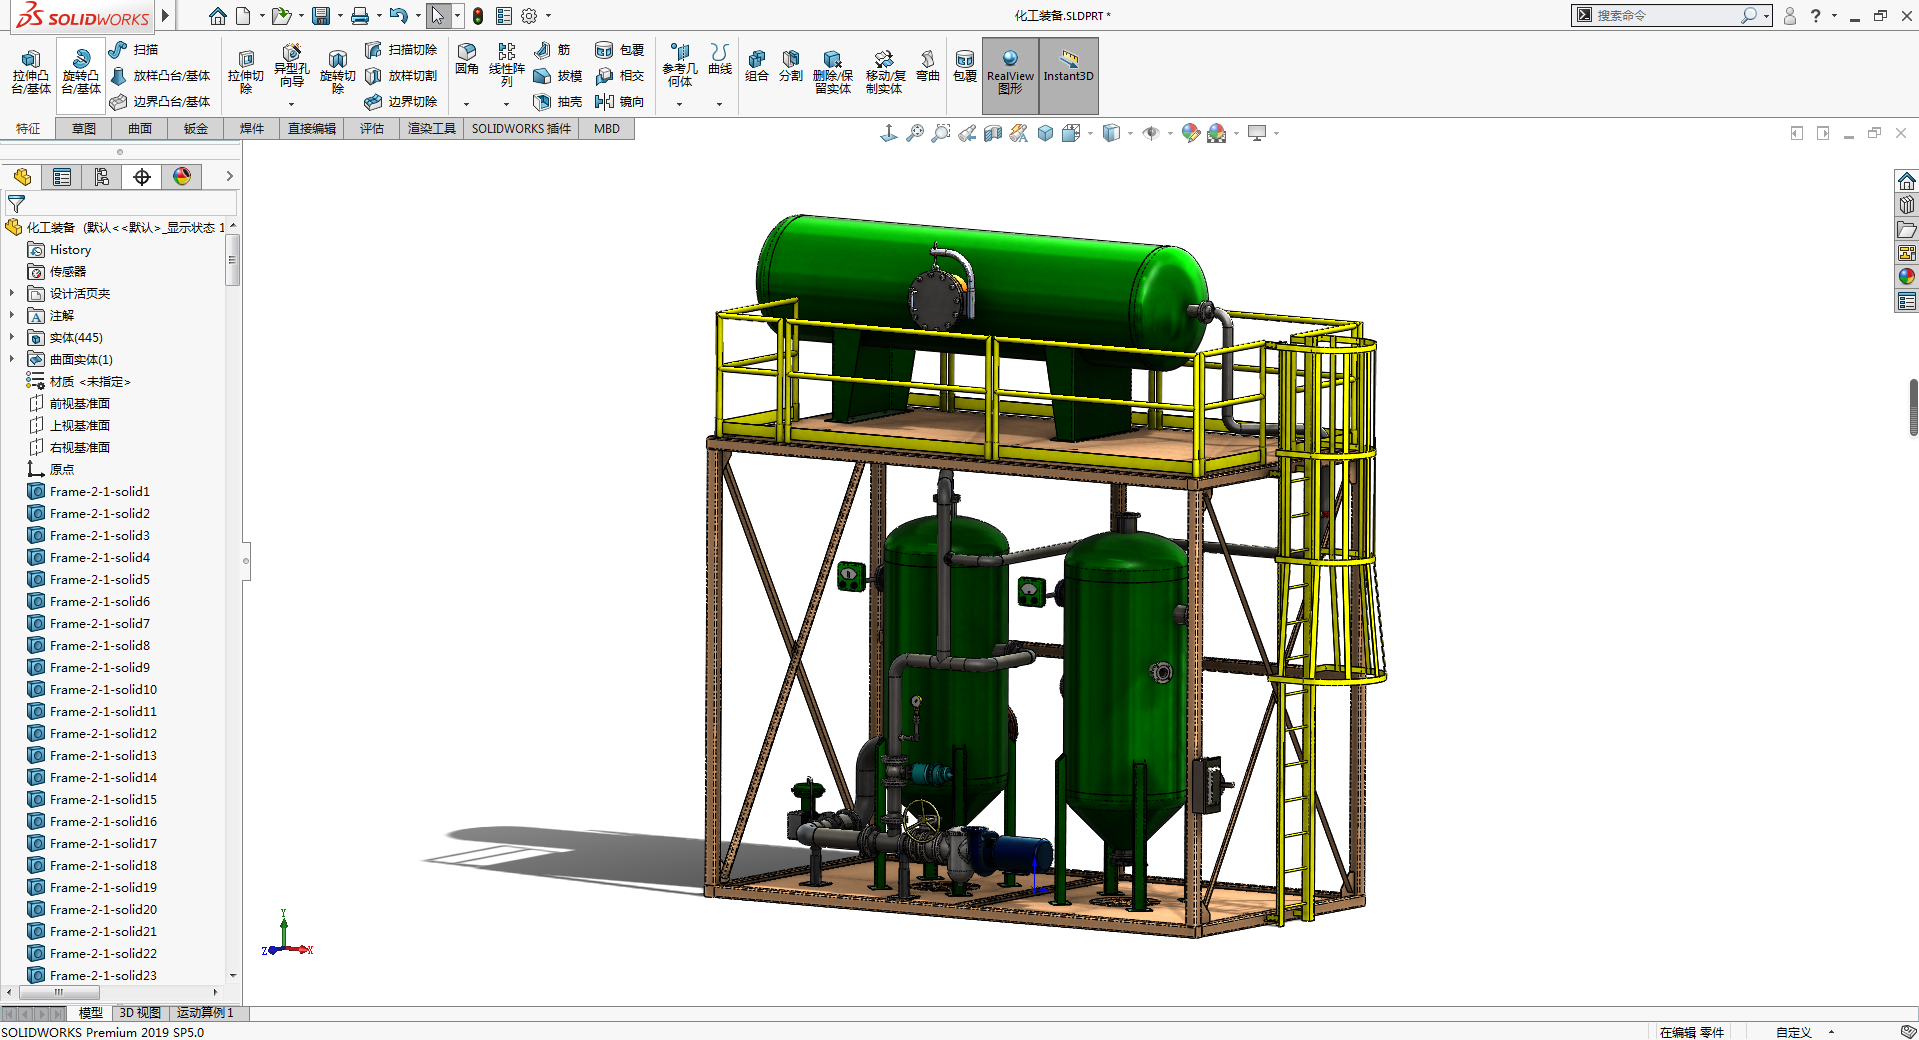Click the 组合 combine bodies tool
1919x1040 pixels.
[757, 66]
